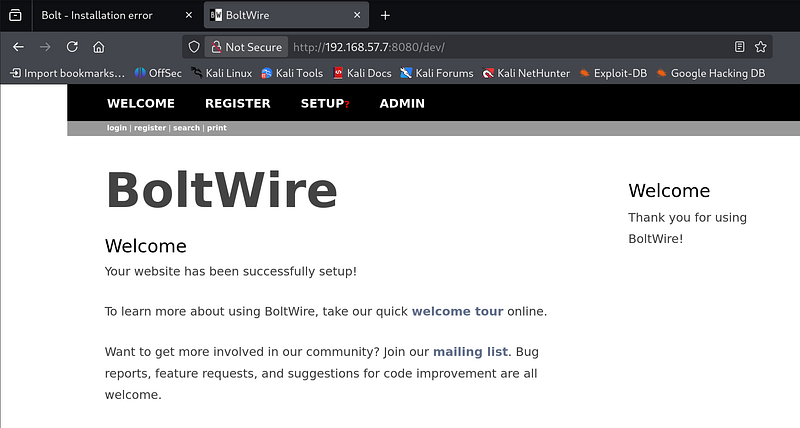Click the browser back arrow button
The height and width of the screenshot is (428, 800).
tap(18, 47)
